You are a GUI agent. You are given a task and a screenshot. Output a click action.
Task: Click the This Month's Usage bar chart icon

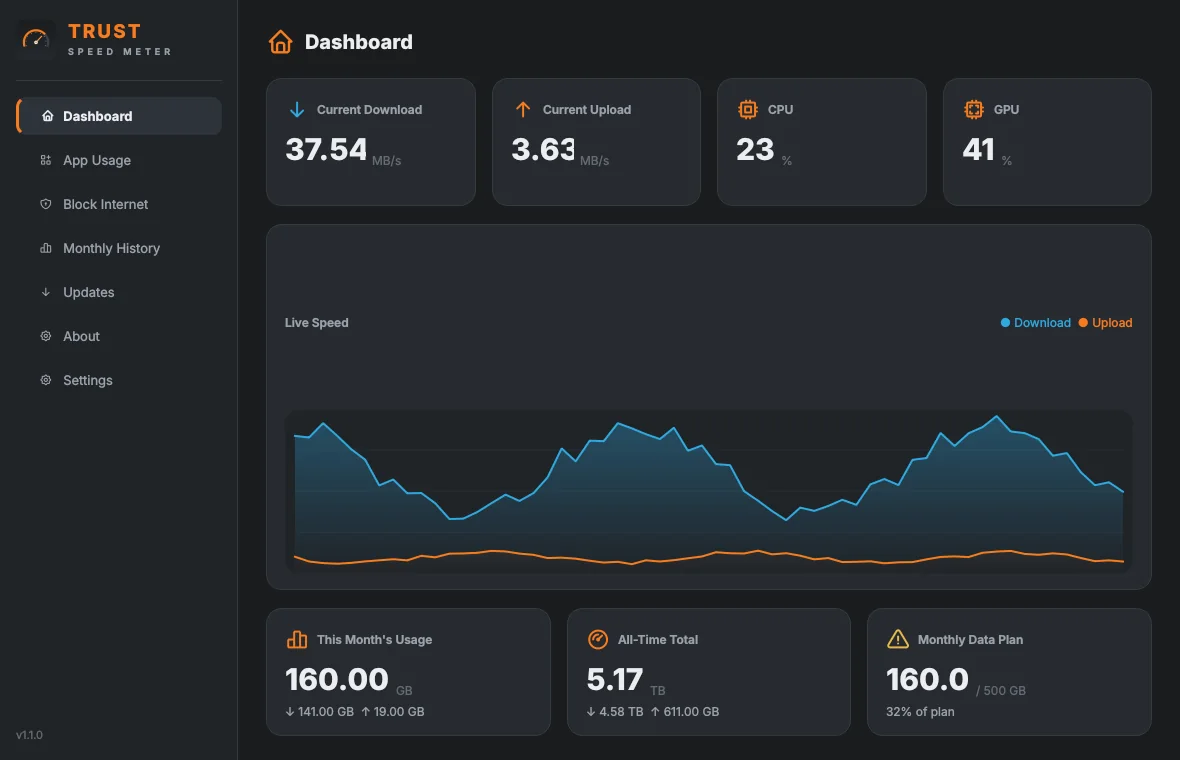[297, 640]
